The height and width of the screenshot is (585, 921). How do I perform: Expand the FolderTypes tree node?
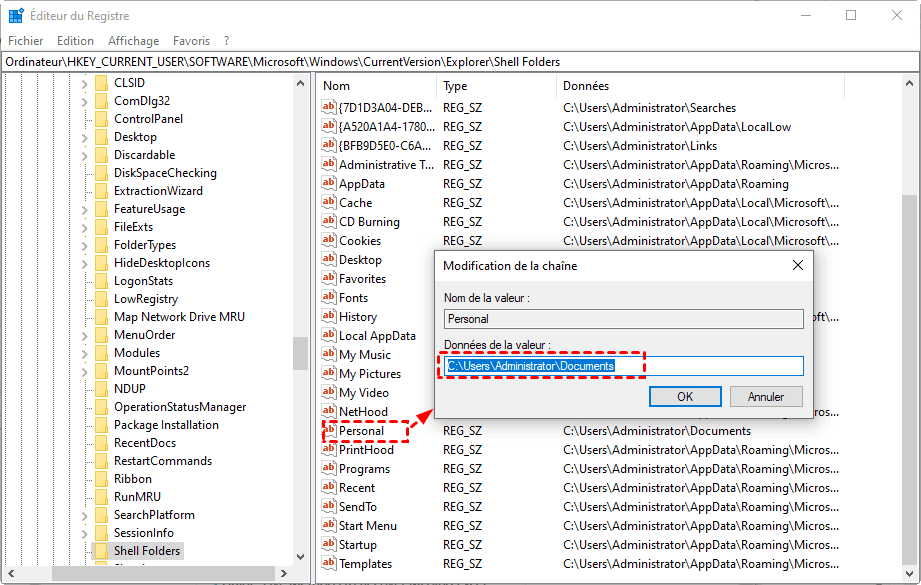(x=85, y=246)
